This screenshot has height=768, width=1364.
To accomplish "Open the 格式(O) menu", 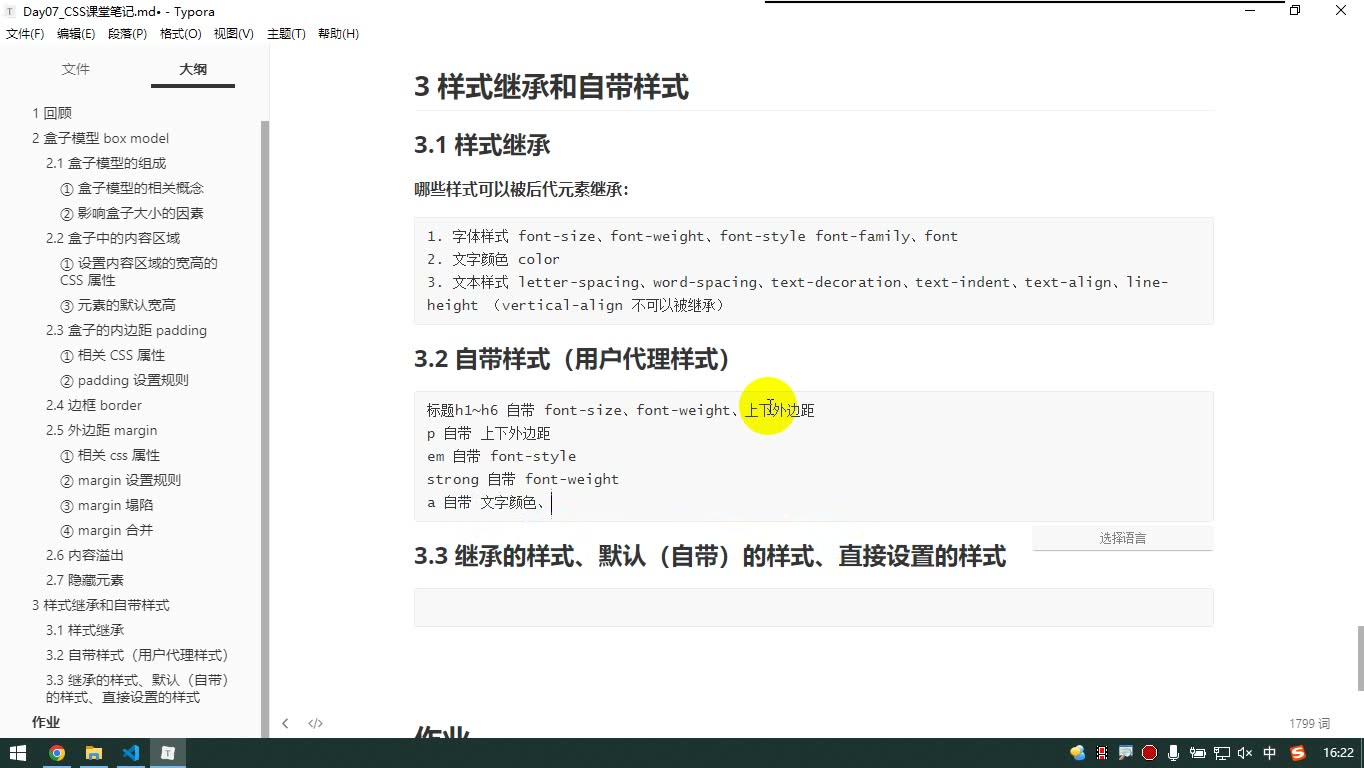I will (x=181, y=34).
